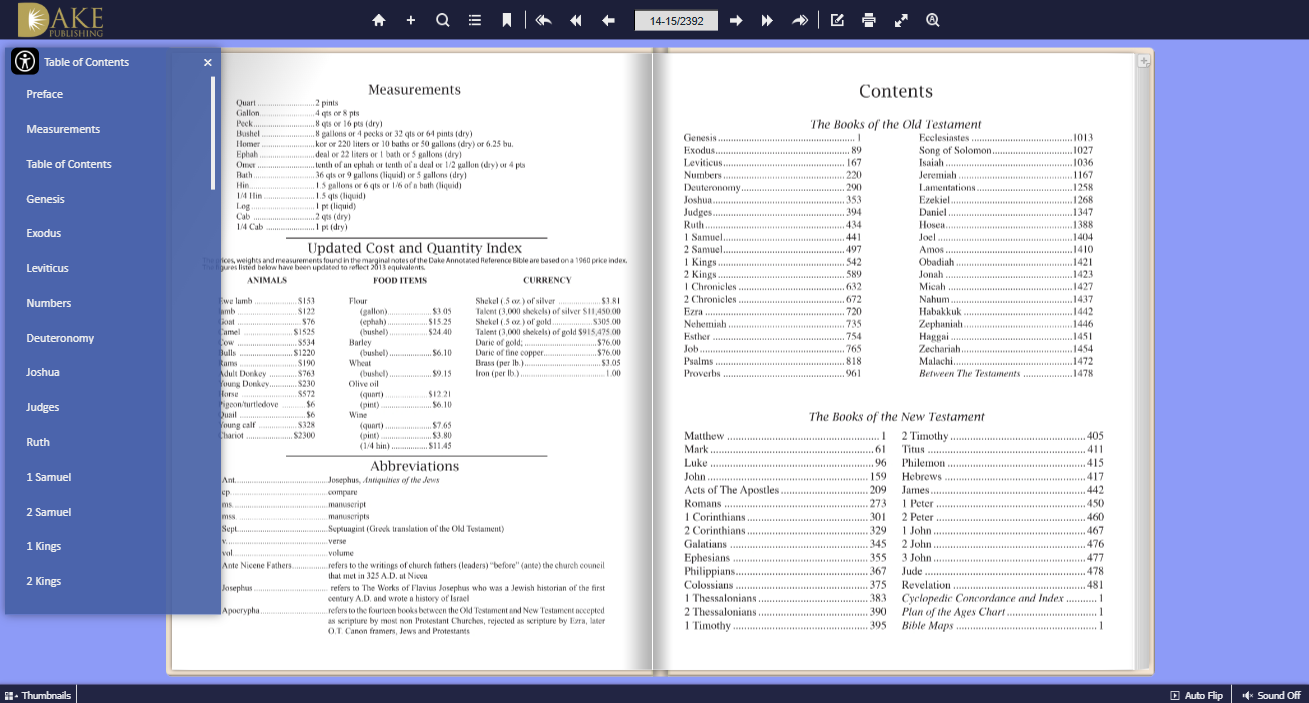This screenshot has height=703, width=1309.
Task: Click the zoom magnifier icon
Action: click(933, 20)
